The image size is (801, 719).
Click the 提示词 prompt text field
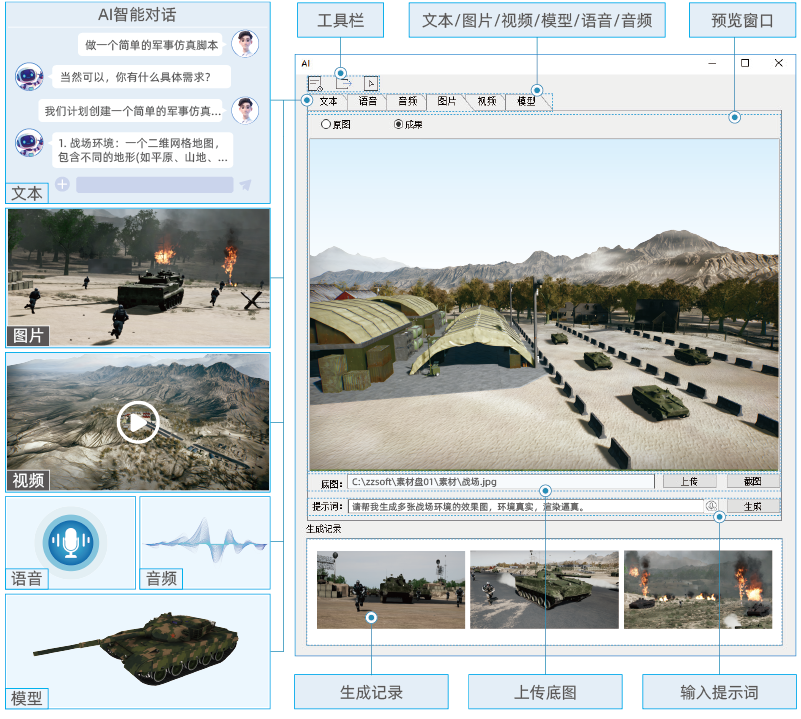point(525,507)
